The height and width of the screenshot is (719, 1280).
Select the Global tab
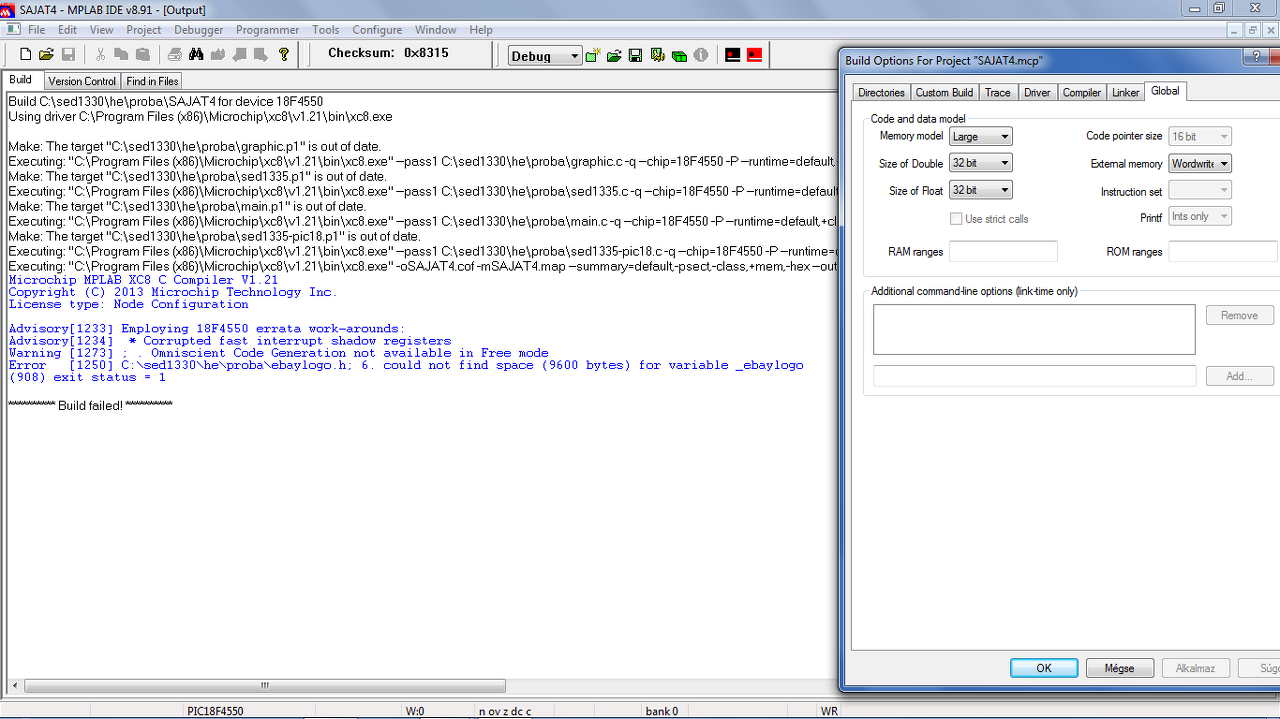pos(1165,91)
